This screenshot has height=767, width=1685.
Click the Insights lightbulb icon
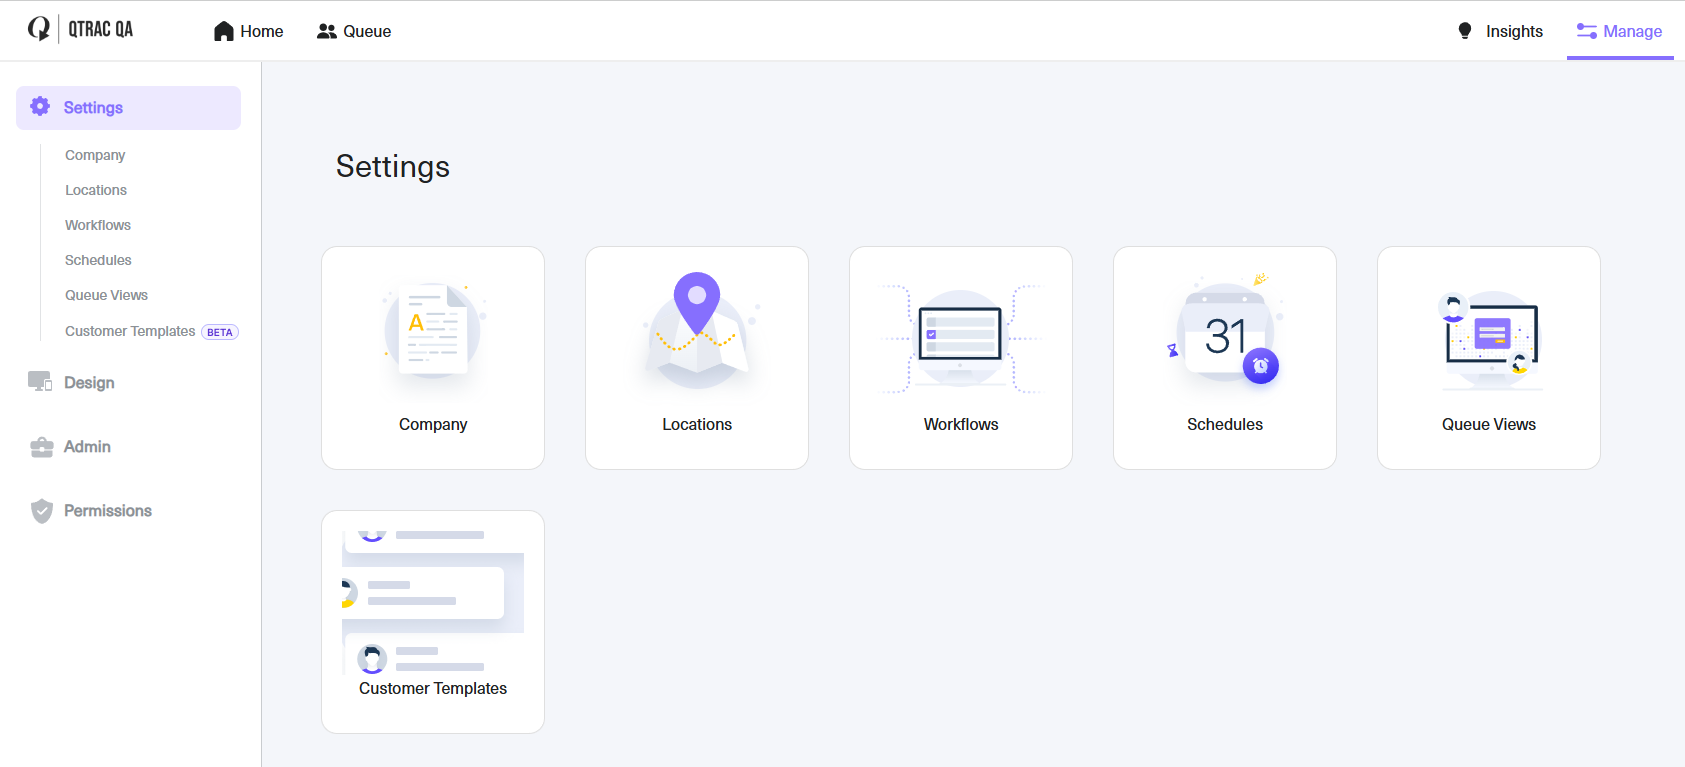(1465, 31)
